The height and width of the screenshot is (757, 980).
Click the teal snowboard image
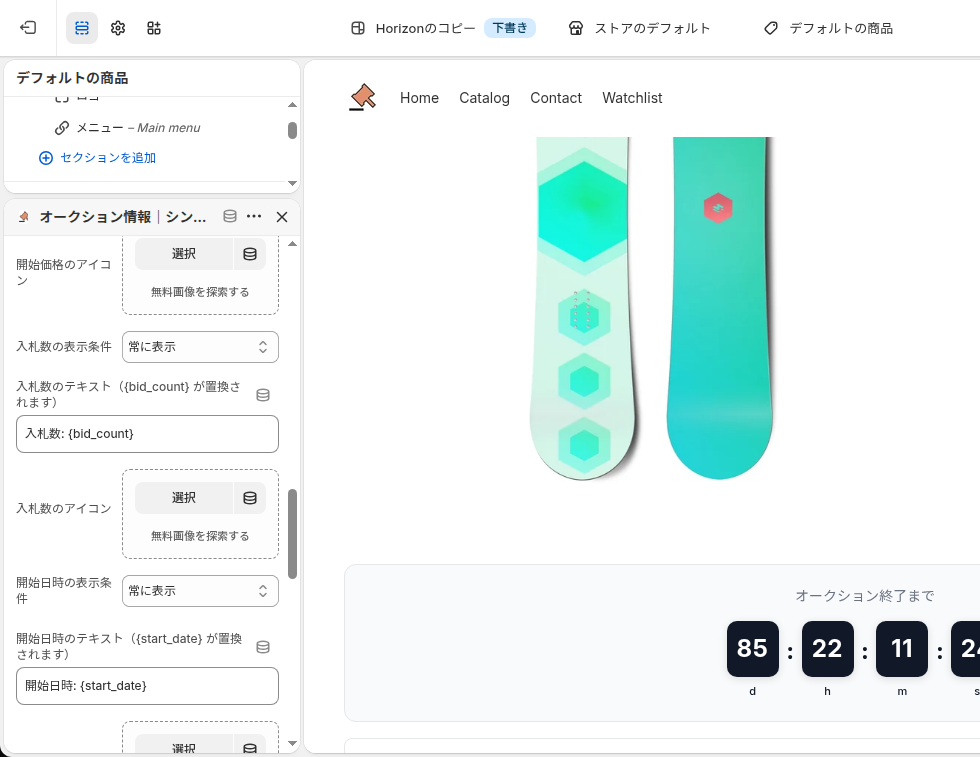719,308
